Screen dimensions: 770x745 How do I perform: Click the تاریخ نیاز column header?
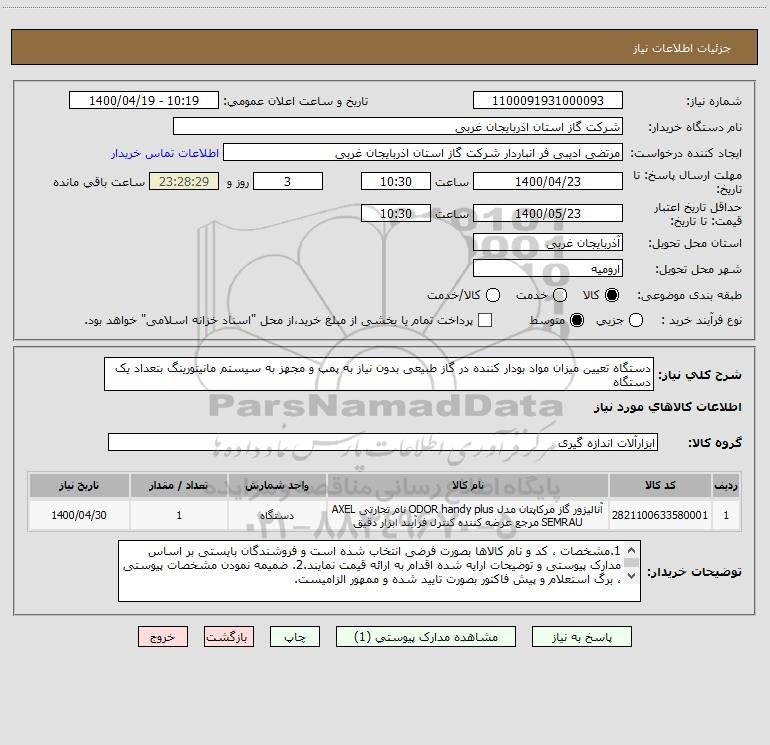(79, 485)
